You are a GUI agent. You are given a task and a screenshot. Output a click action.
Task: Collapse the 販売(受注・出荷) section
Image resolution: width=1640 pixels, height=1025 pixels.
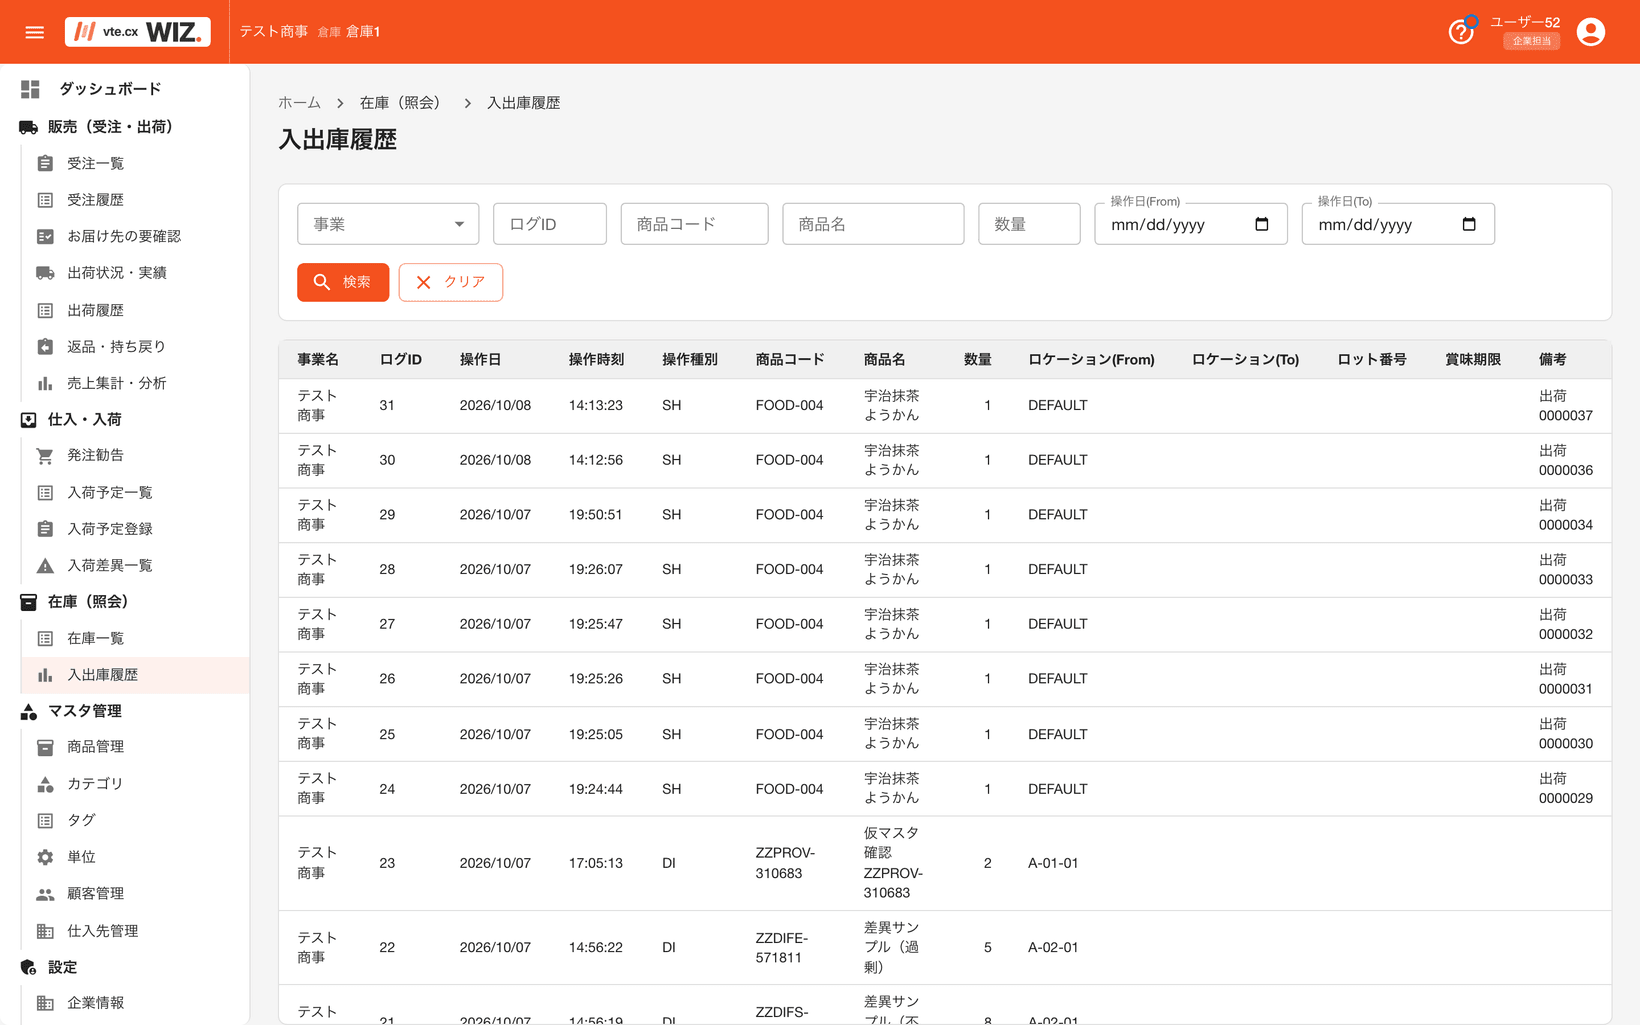coord(110,127)
